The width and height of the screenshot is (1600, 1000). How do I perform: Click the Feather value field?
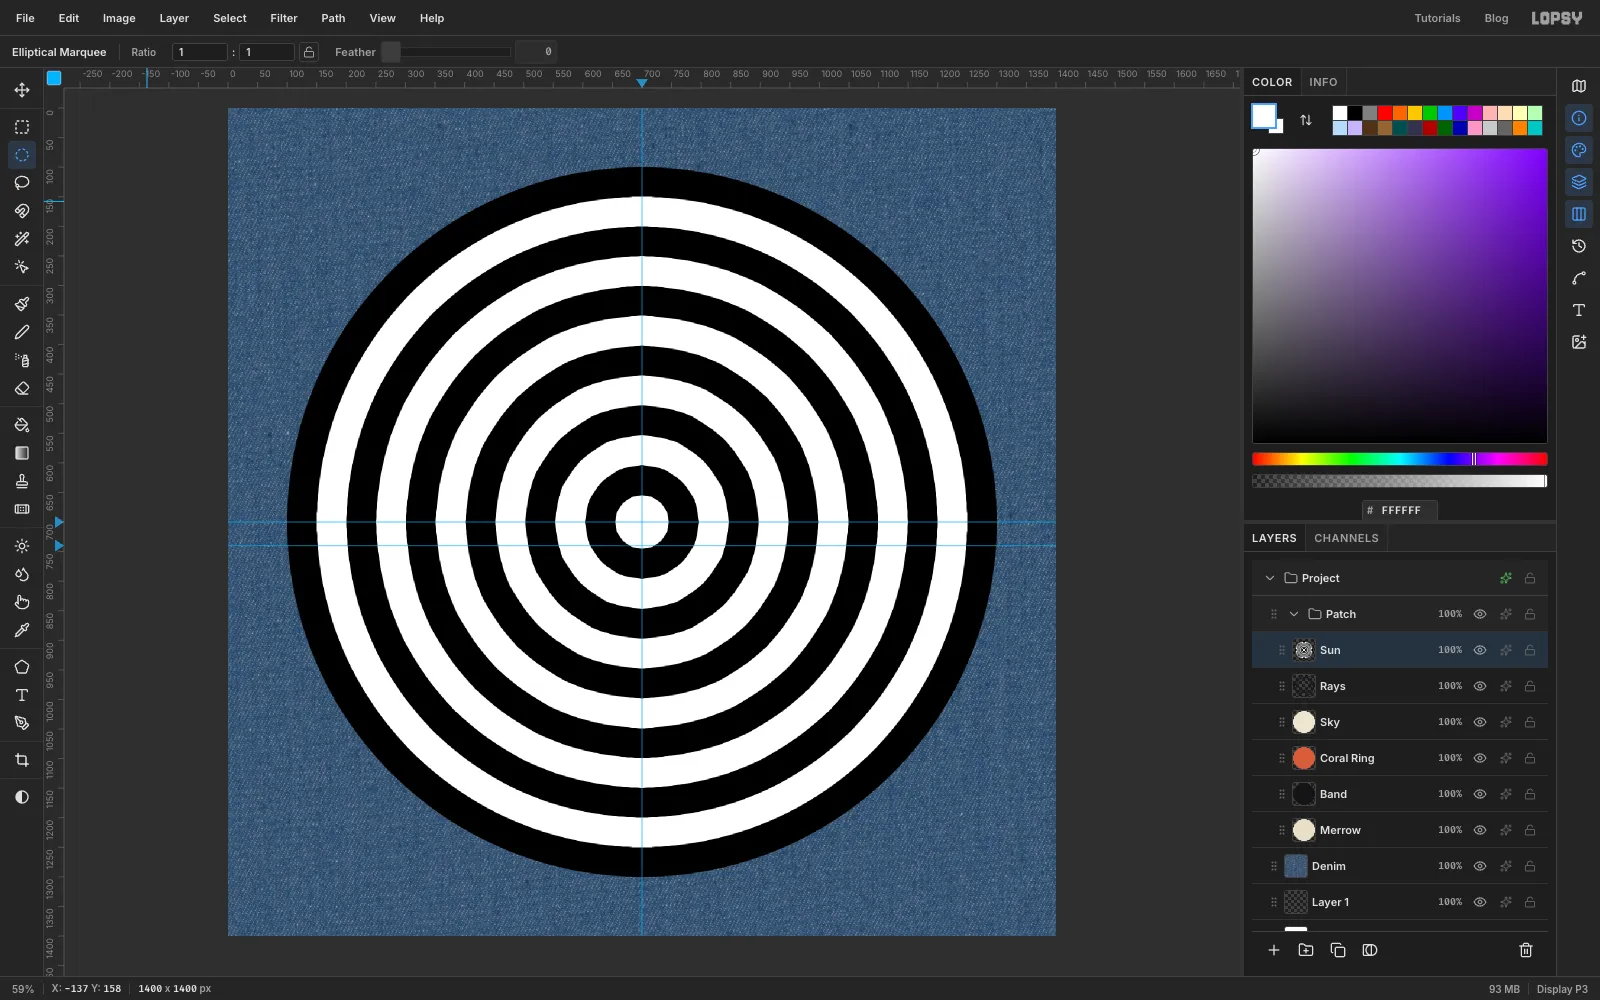point(536,52)
